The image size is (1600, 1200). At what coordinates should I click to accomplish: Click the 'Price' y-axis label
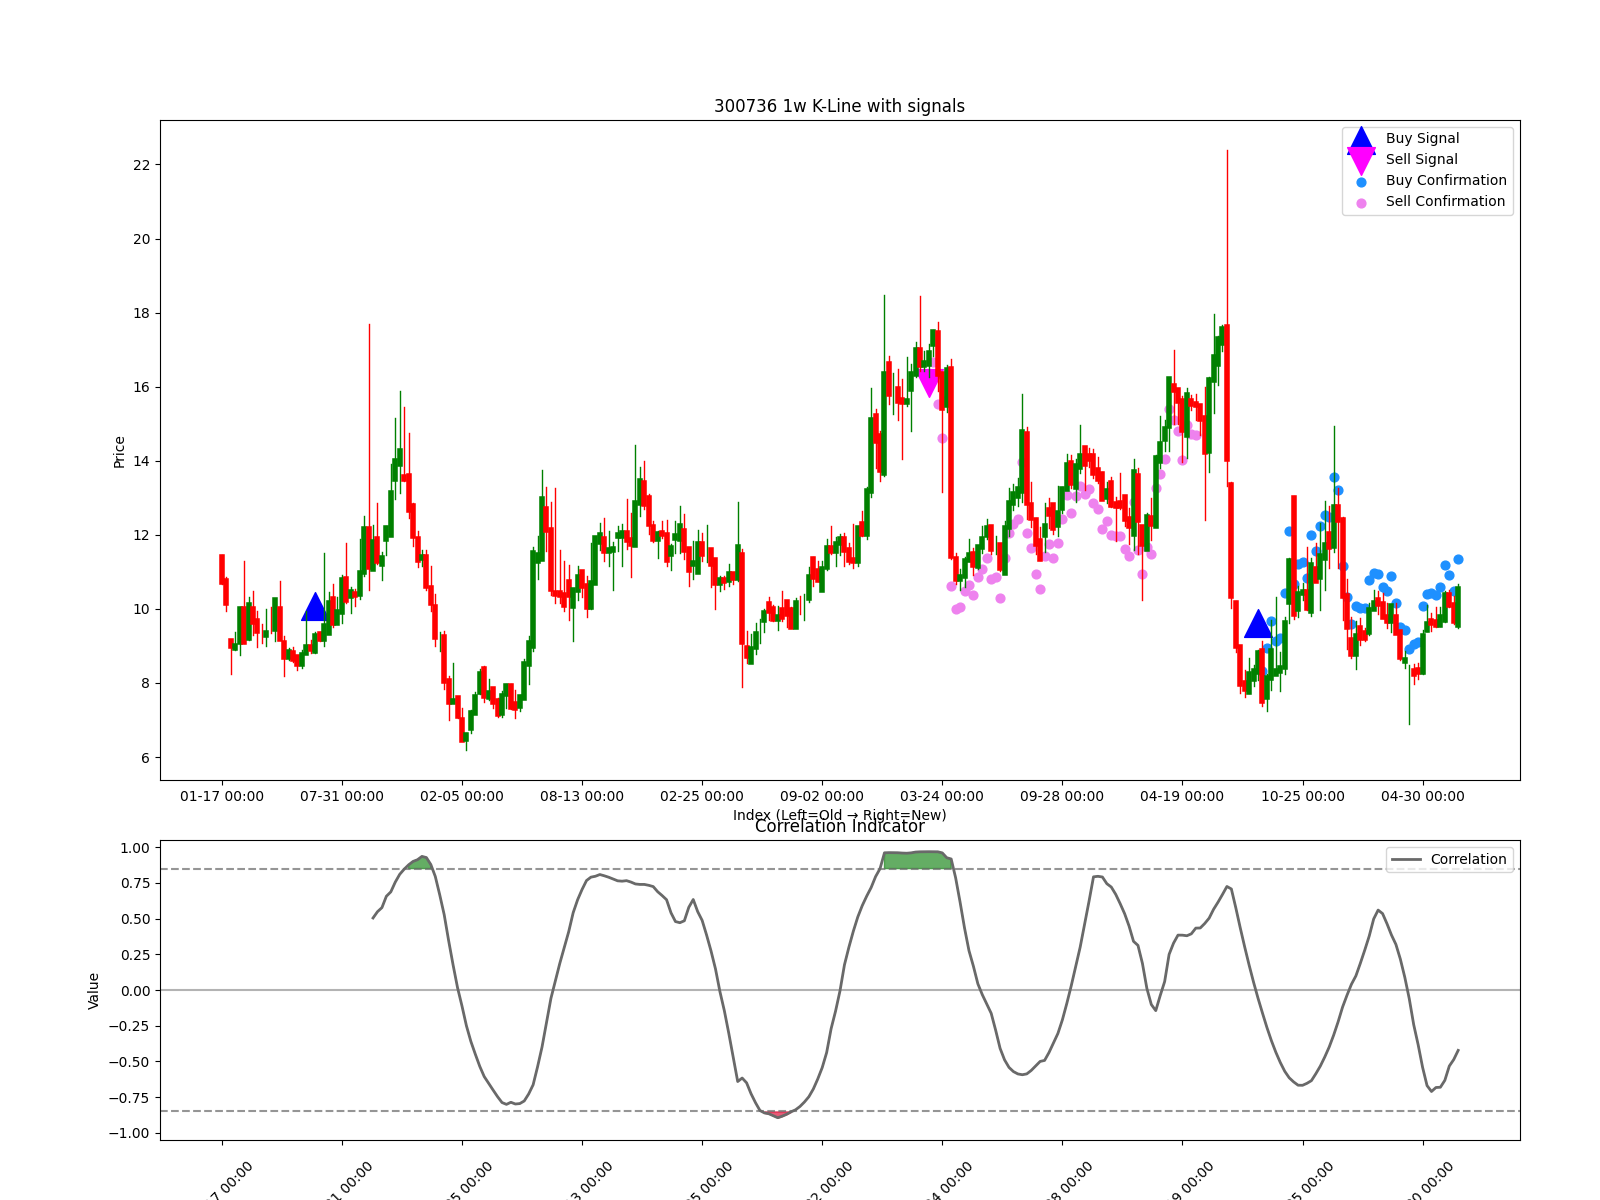click(119, 452)
